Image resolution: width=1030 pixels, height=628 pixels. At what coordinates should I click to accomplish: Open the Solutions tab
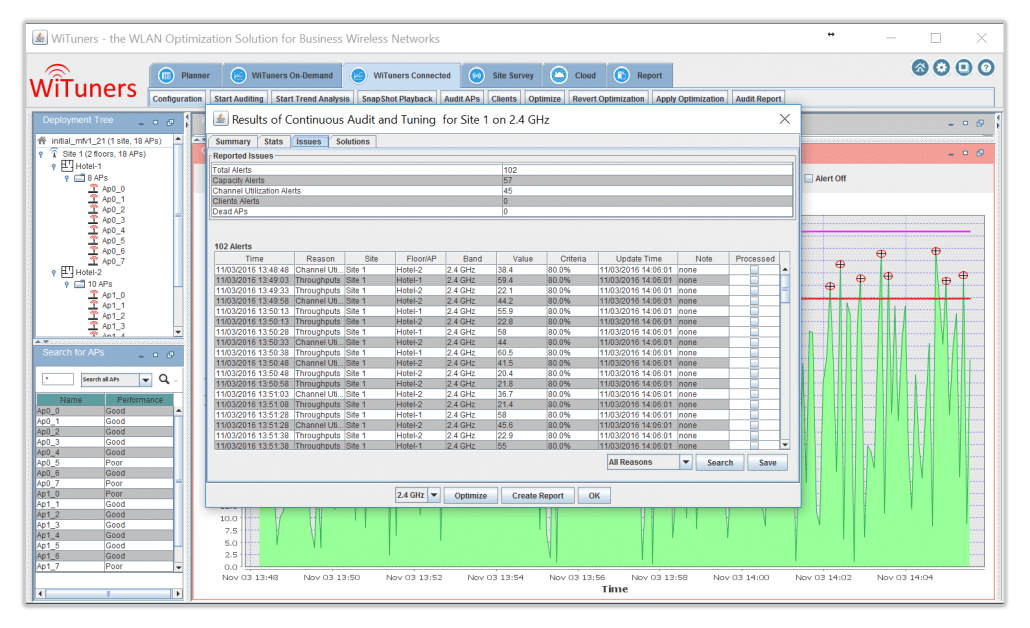coord(353,141)
